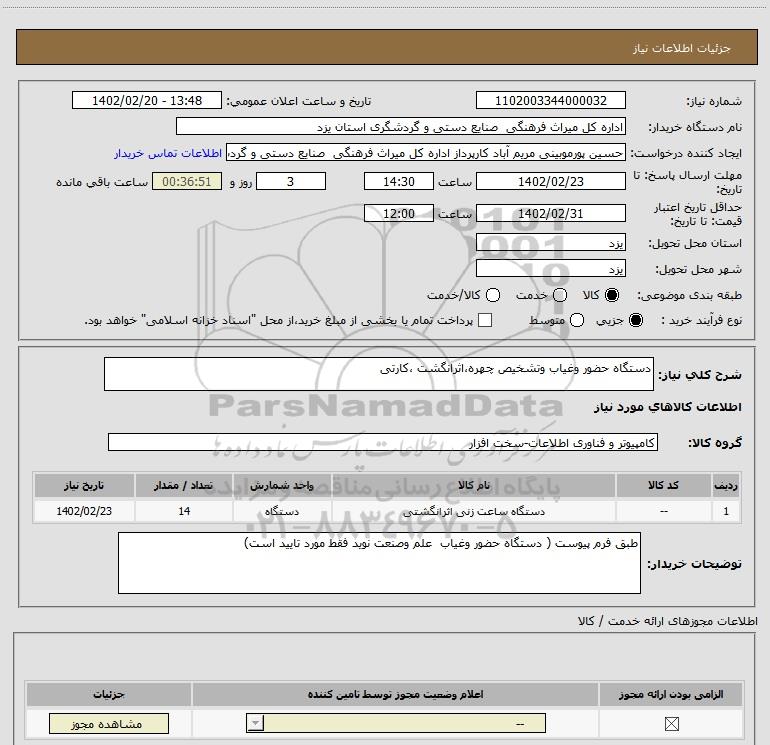Screen dimensions: 770x745
Task: Toggle the mandatory license checkbox
Action: pos(671,723)
